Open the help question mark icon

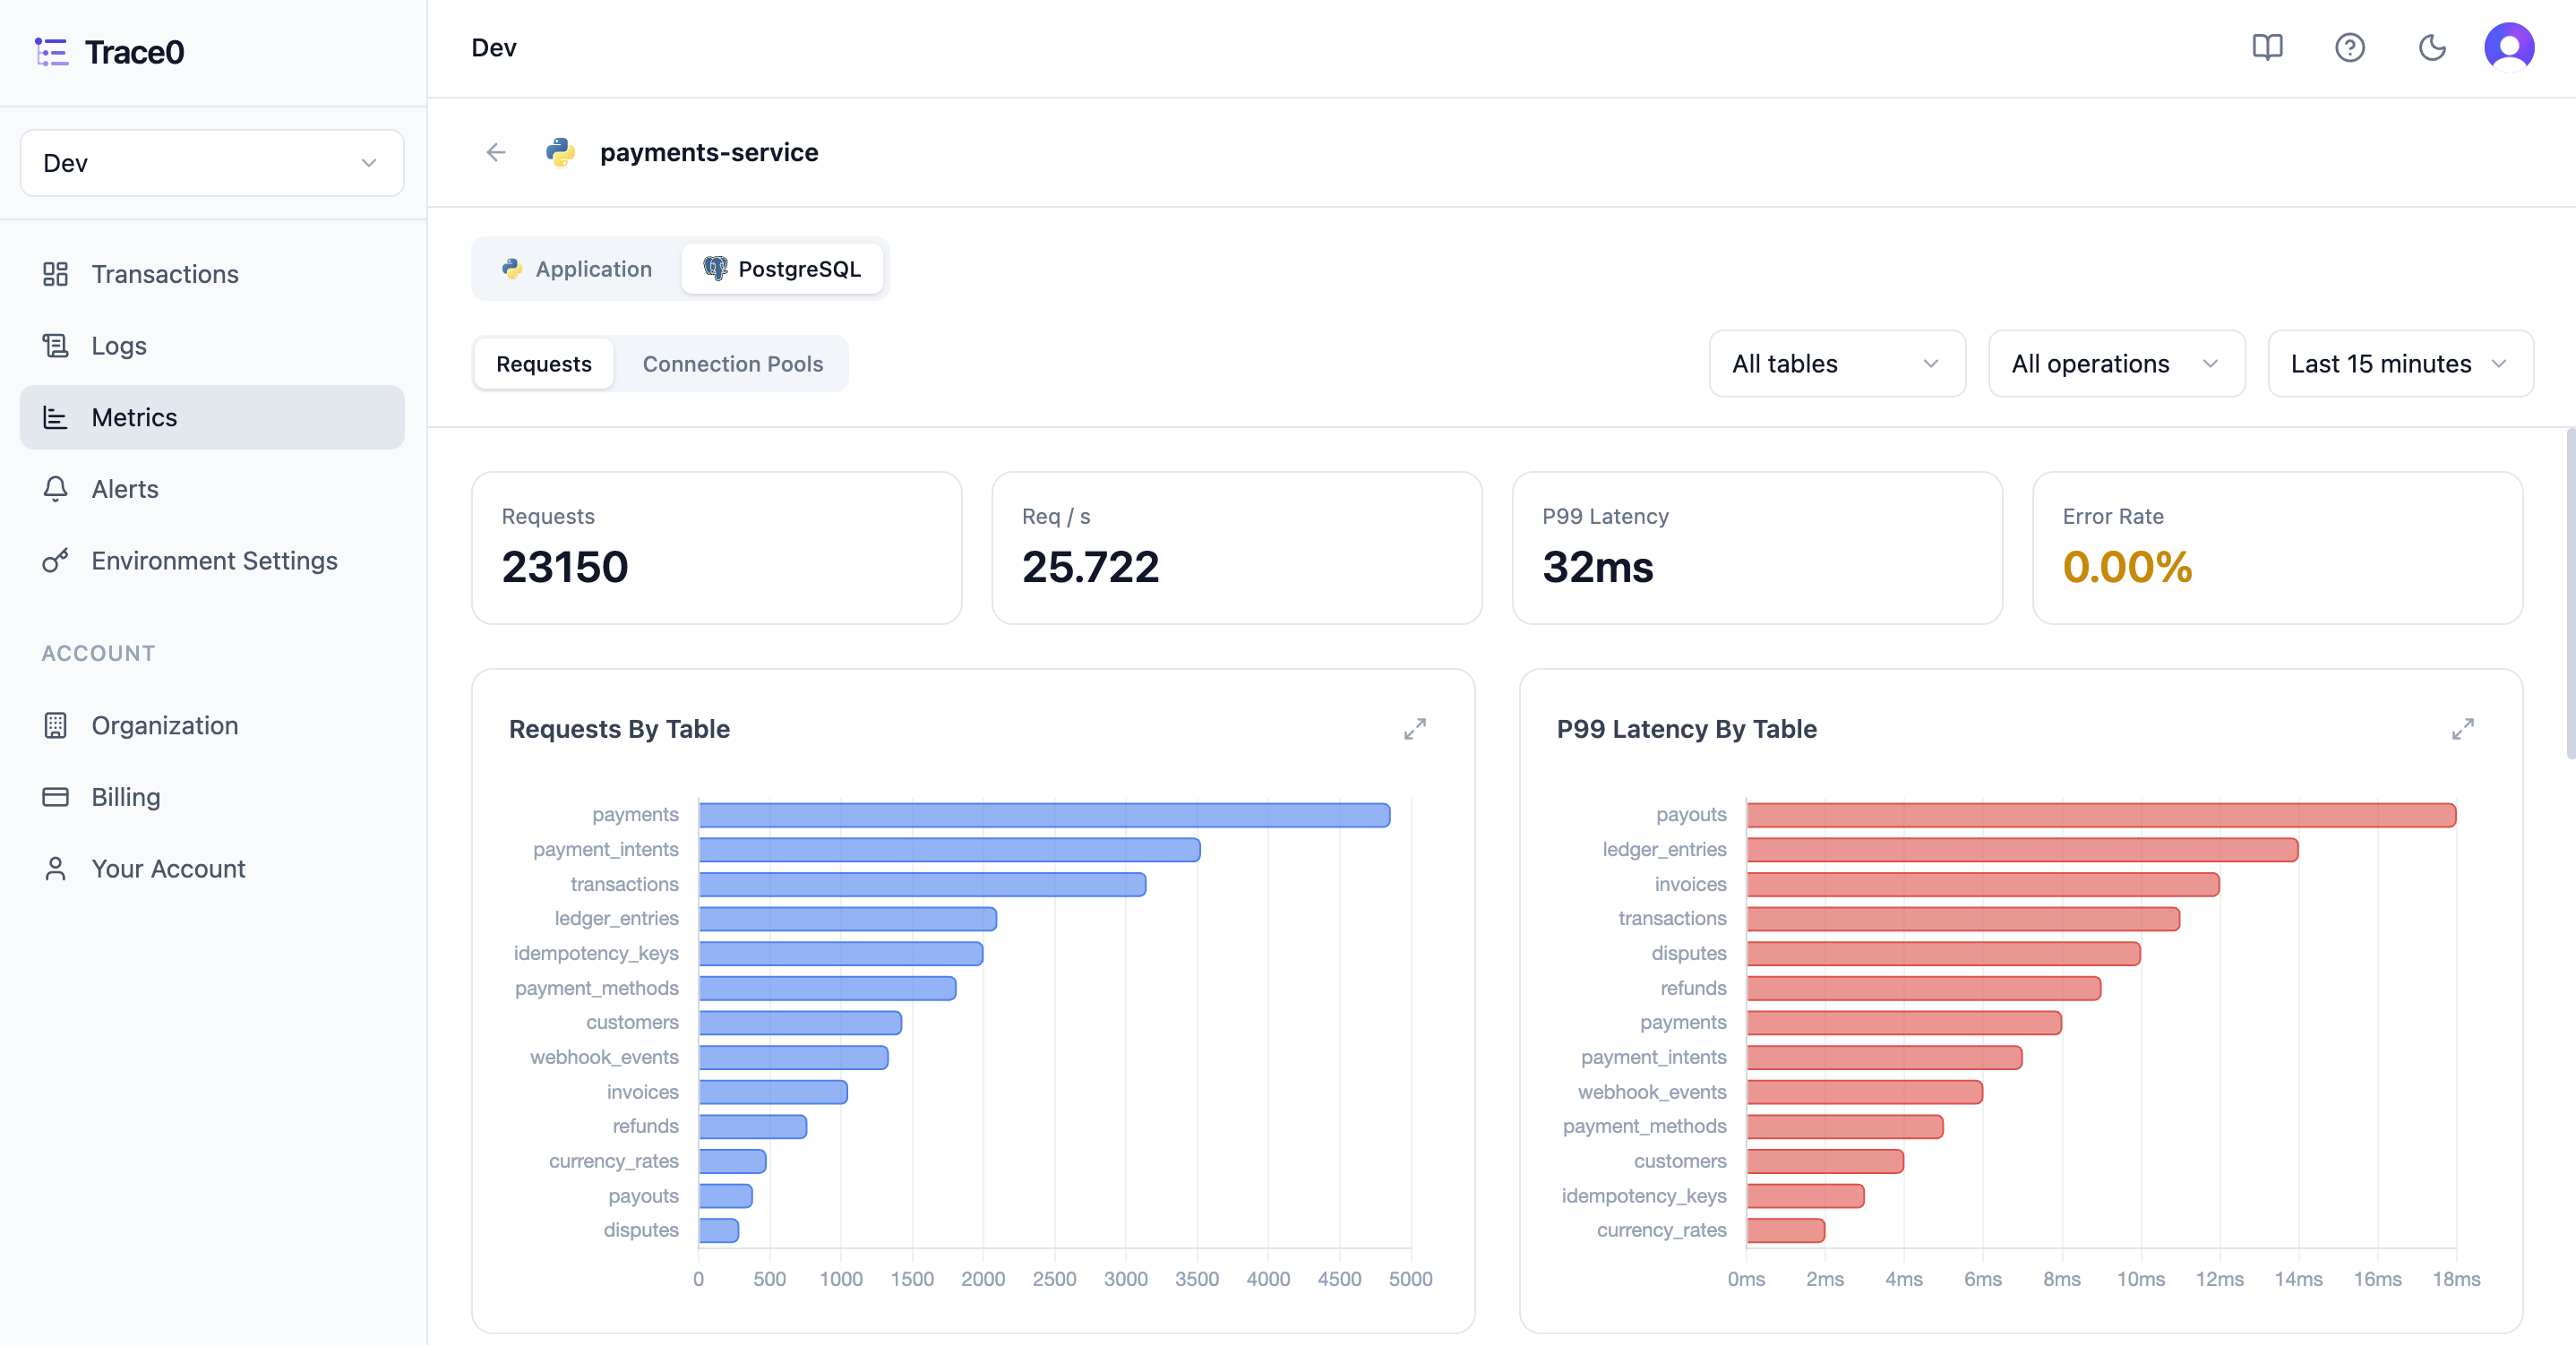click(x=2349, y=47)
